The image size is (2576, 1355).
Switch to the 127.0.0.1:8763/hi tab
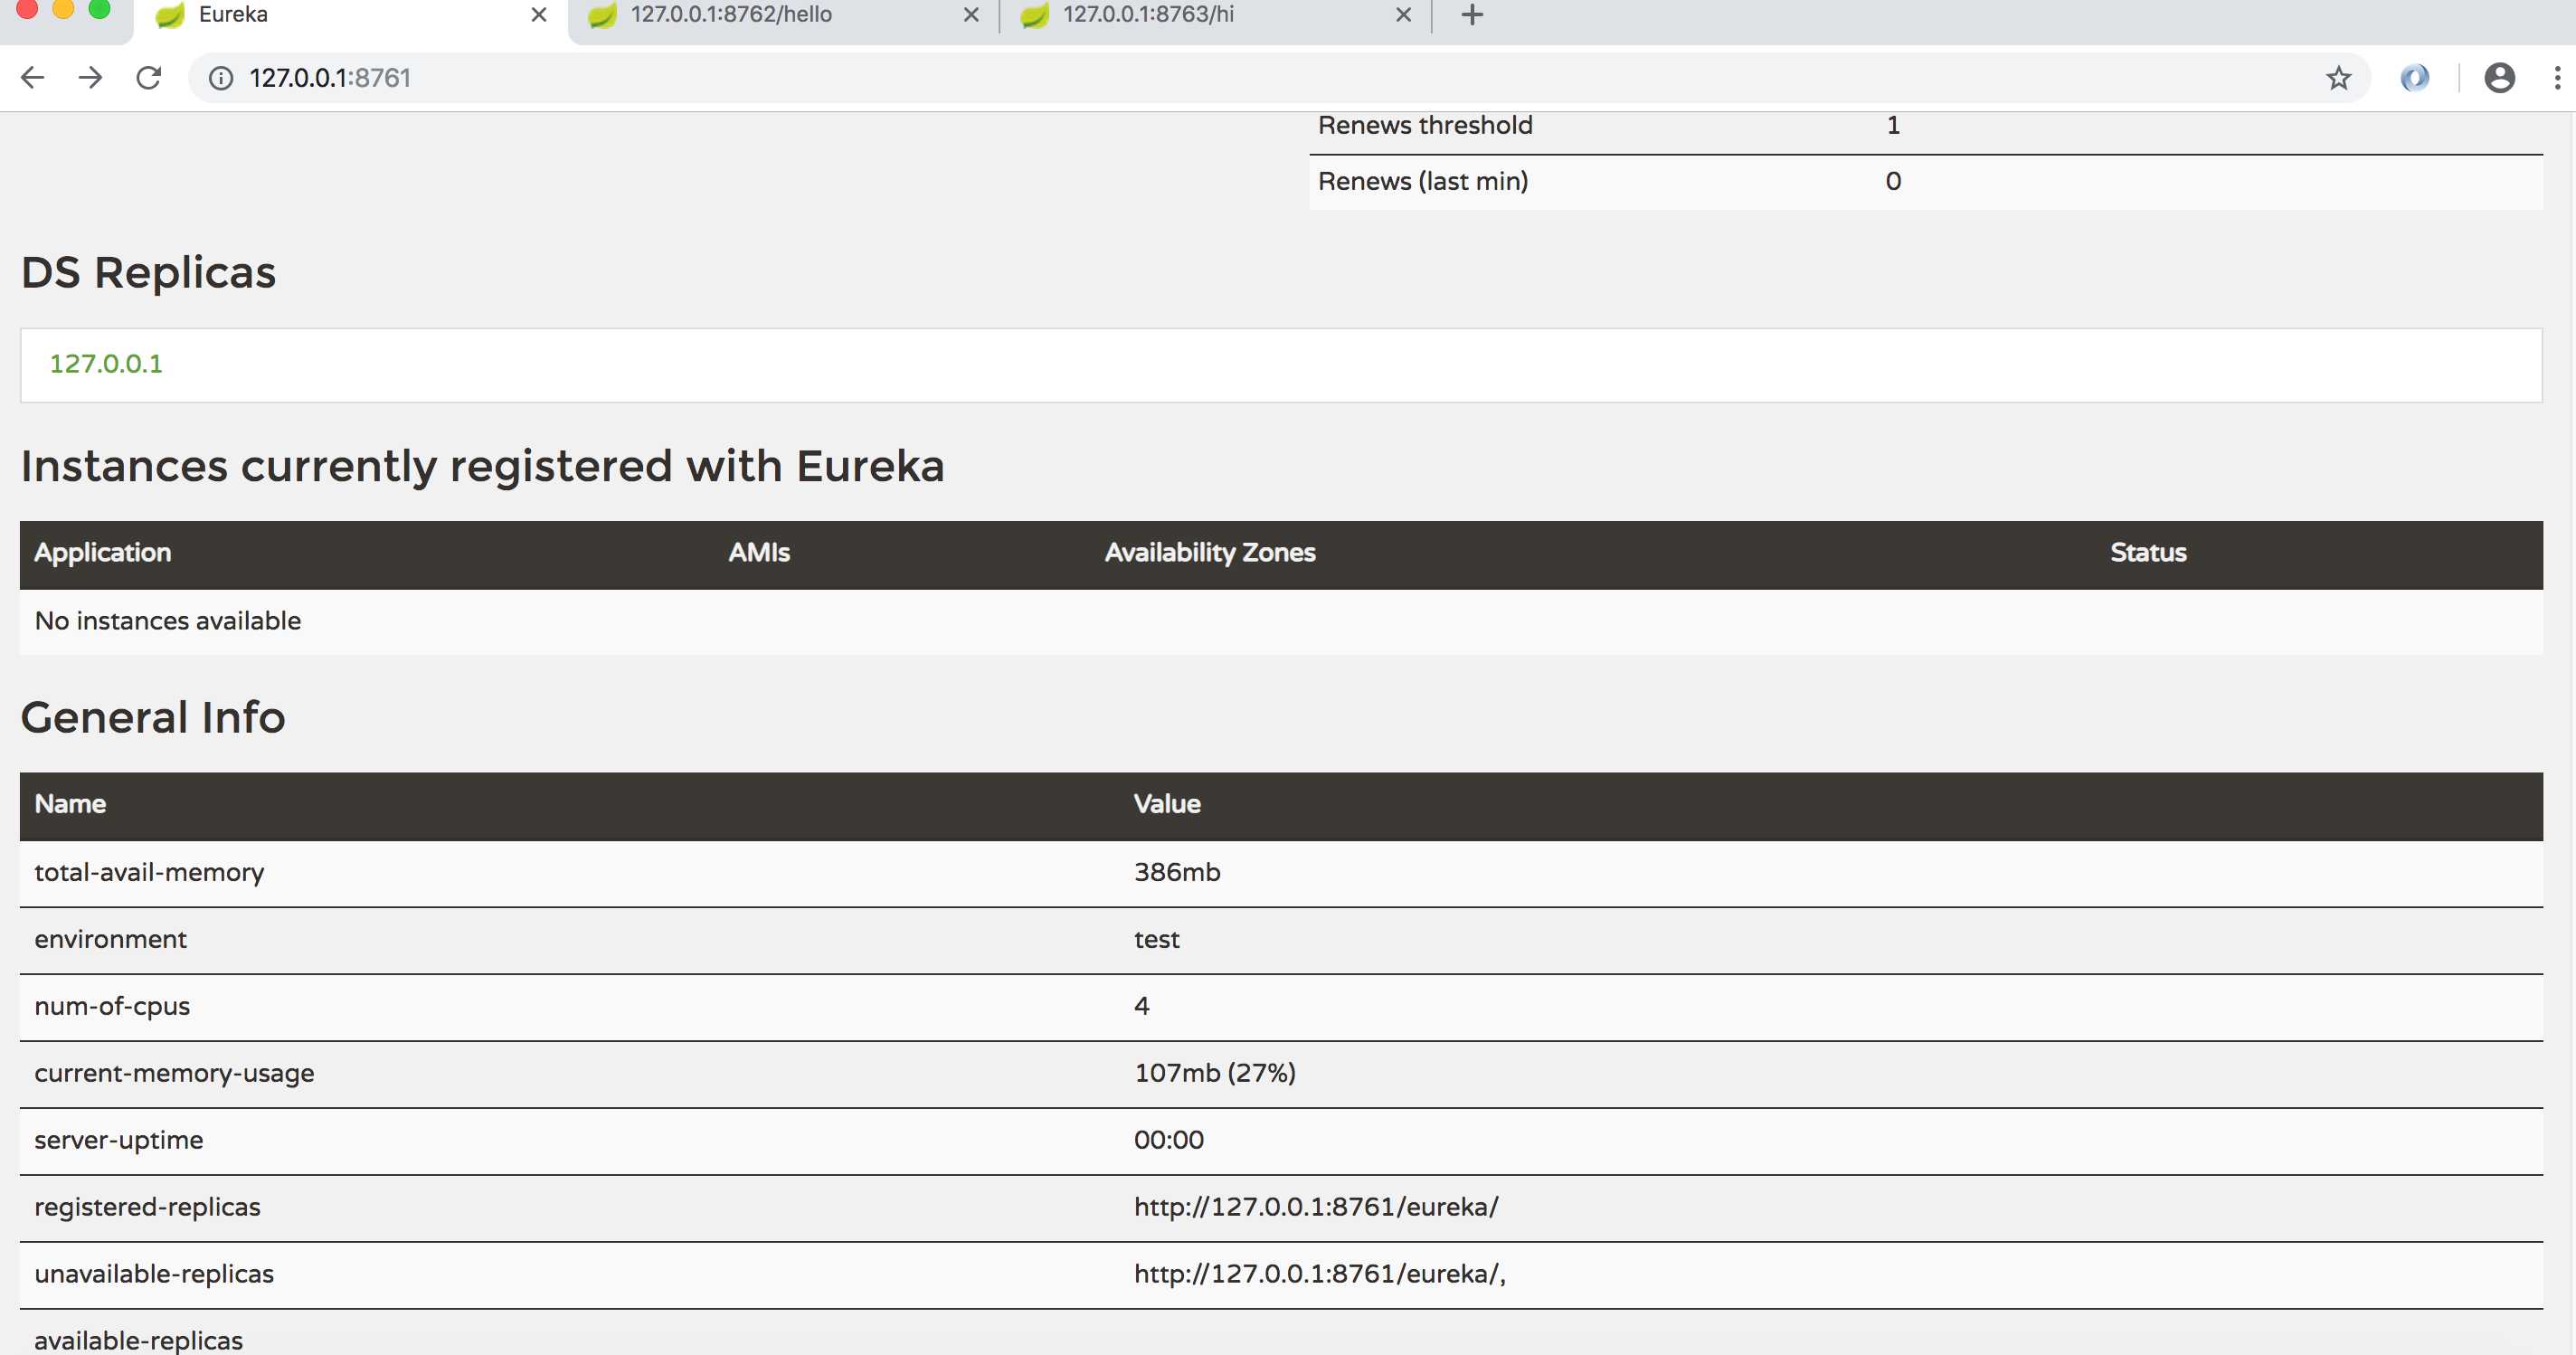(x=1216, y=18)
